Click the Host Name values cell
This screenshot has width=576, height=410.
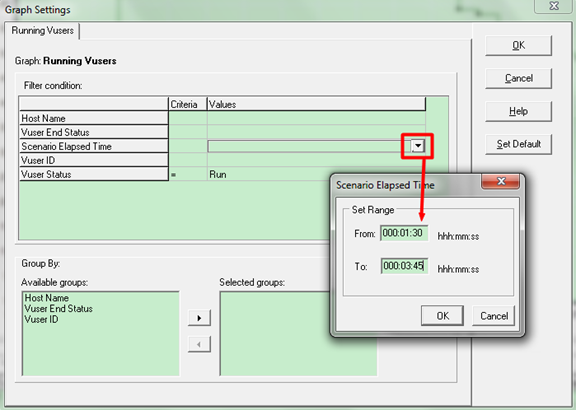coord(316,118)
